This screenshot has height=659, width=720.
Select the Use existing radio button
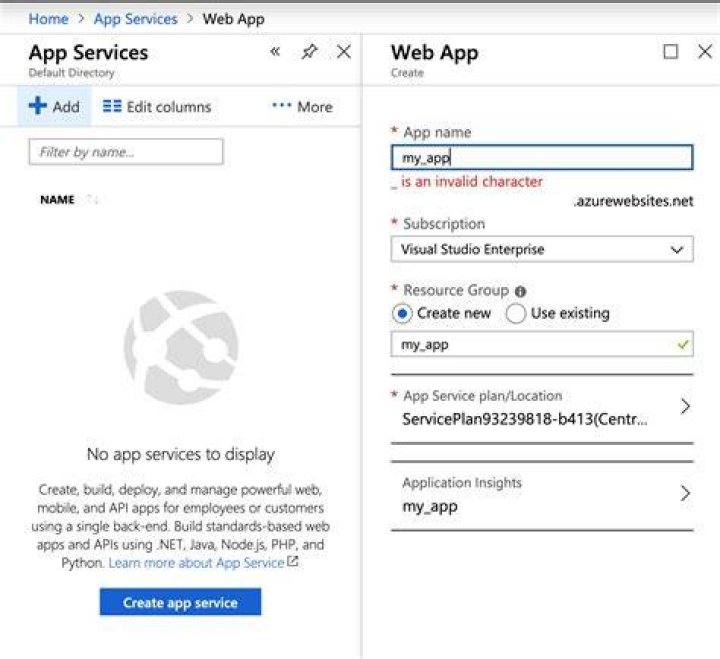pyautogui.click(x=515, y=314)
